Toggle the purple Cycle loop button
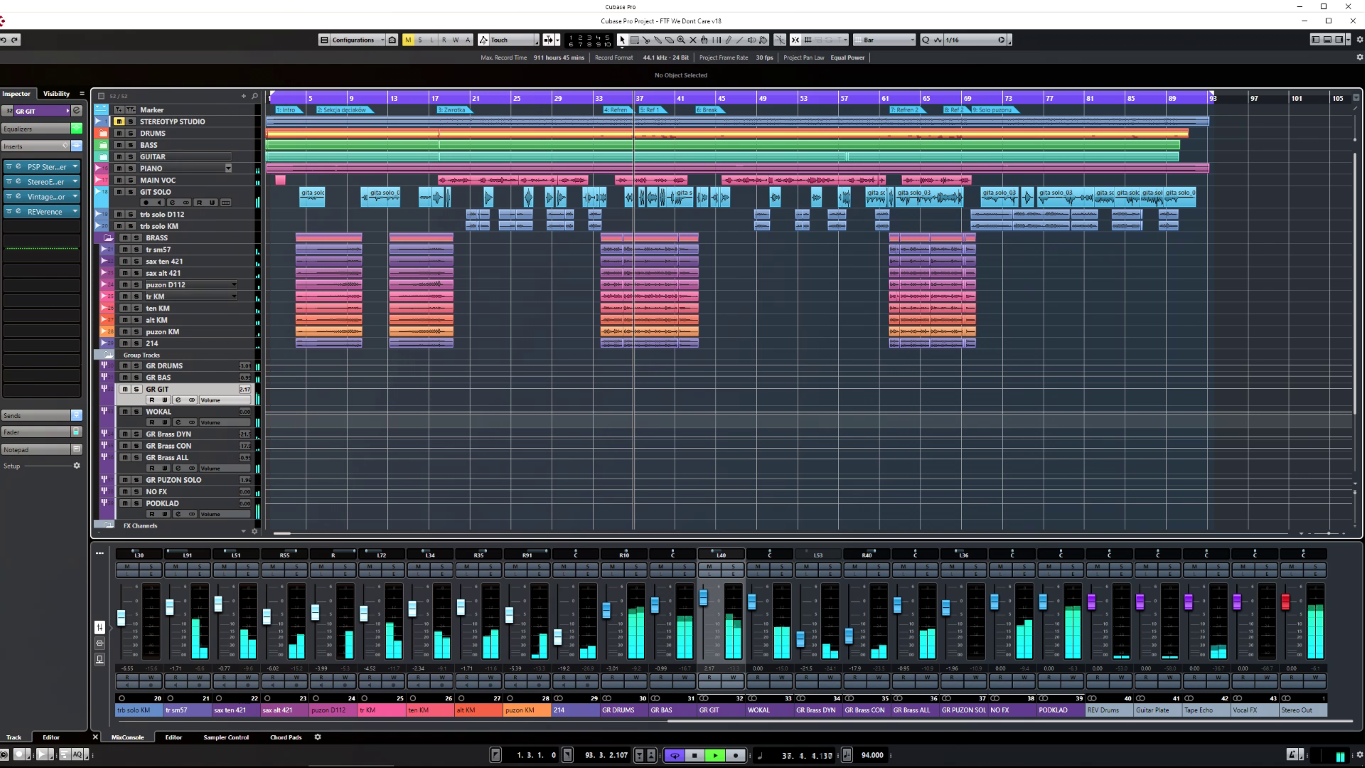 click(674, 755)
